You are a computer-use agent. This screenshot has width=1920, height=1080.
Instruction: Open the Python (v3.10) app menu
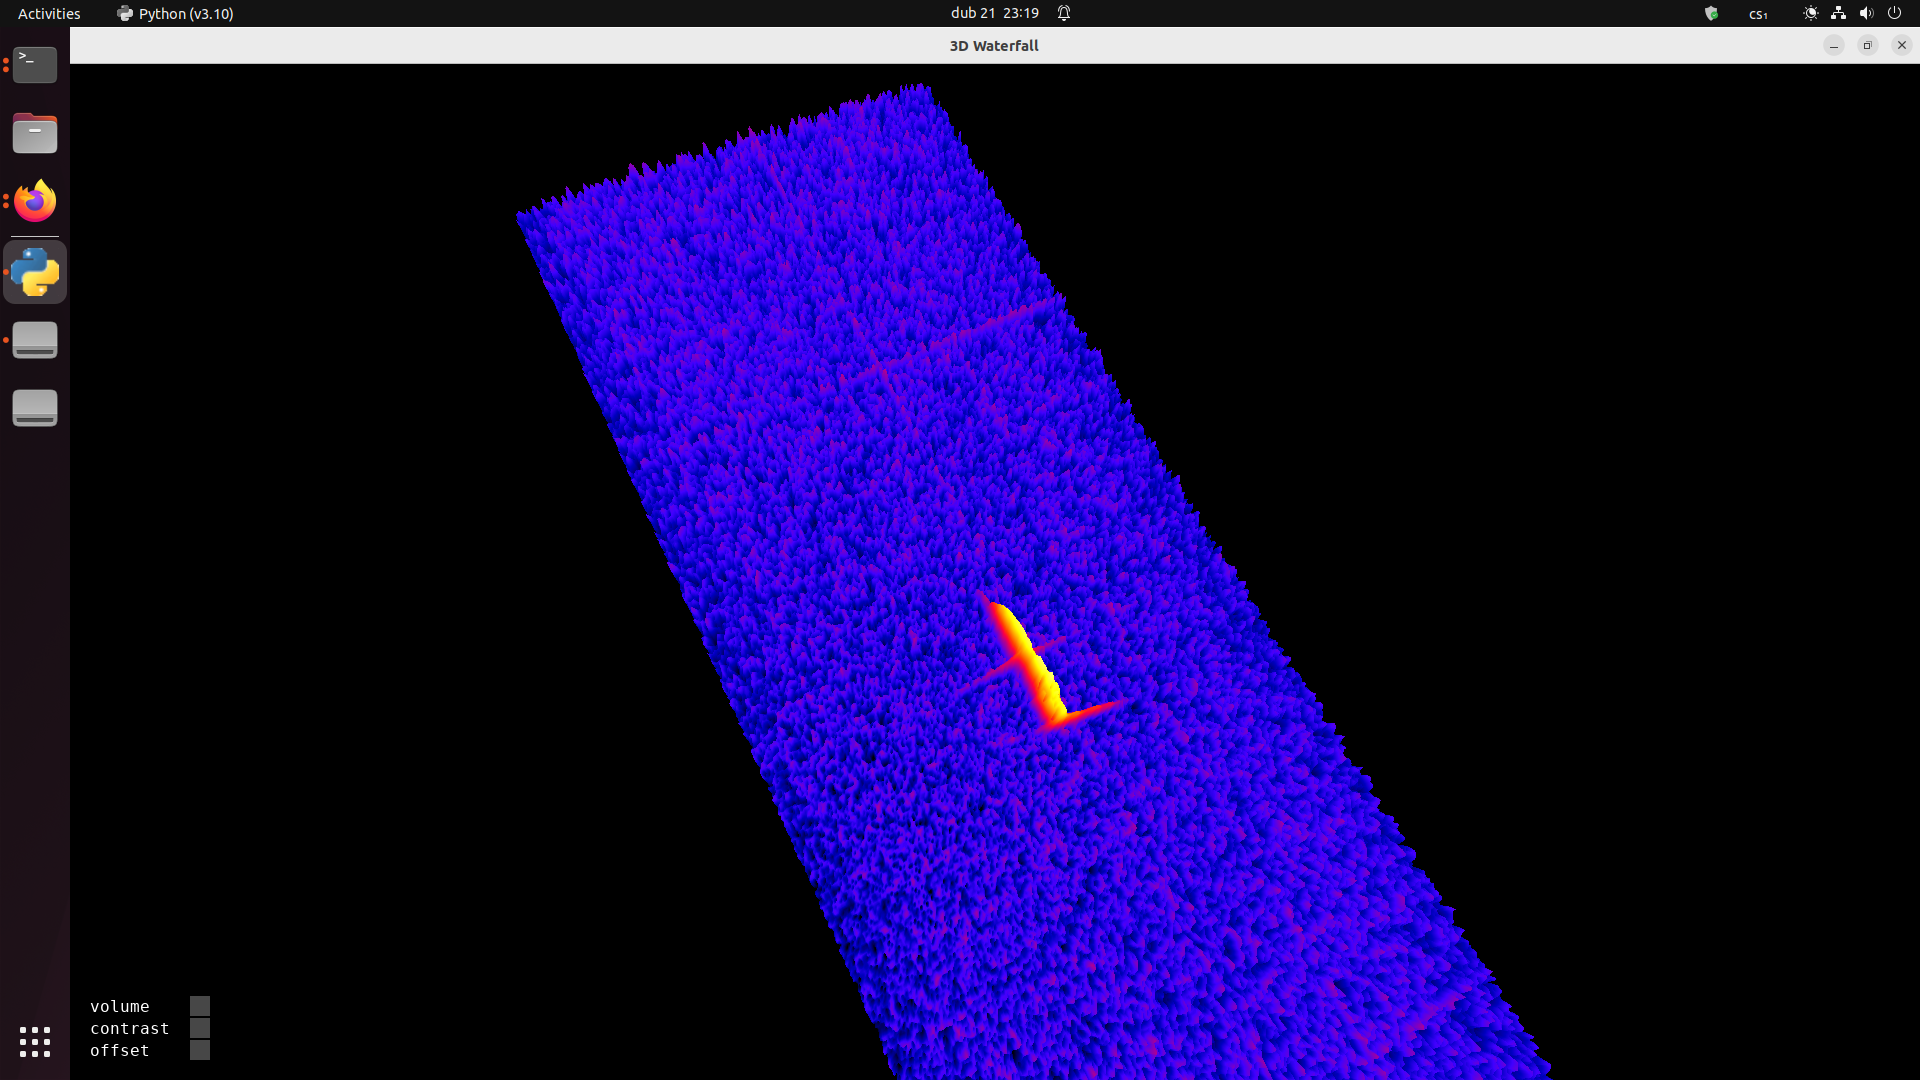176,13
